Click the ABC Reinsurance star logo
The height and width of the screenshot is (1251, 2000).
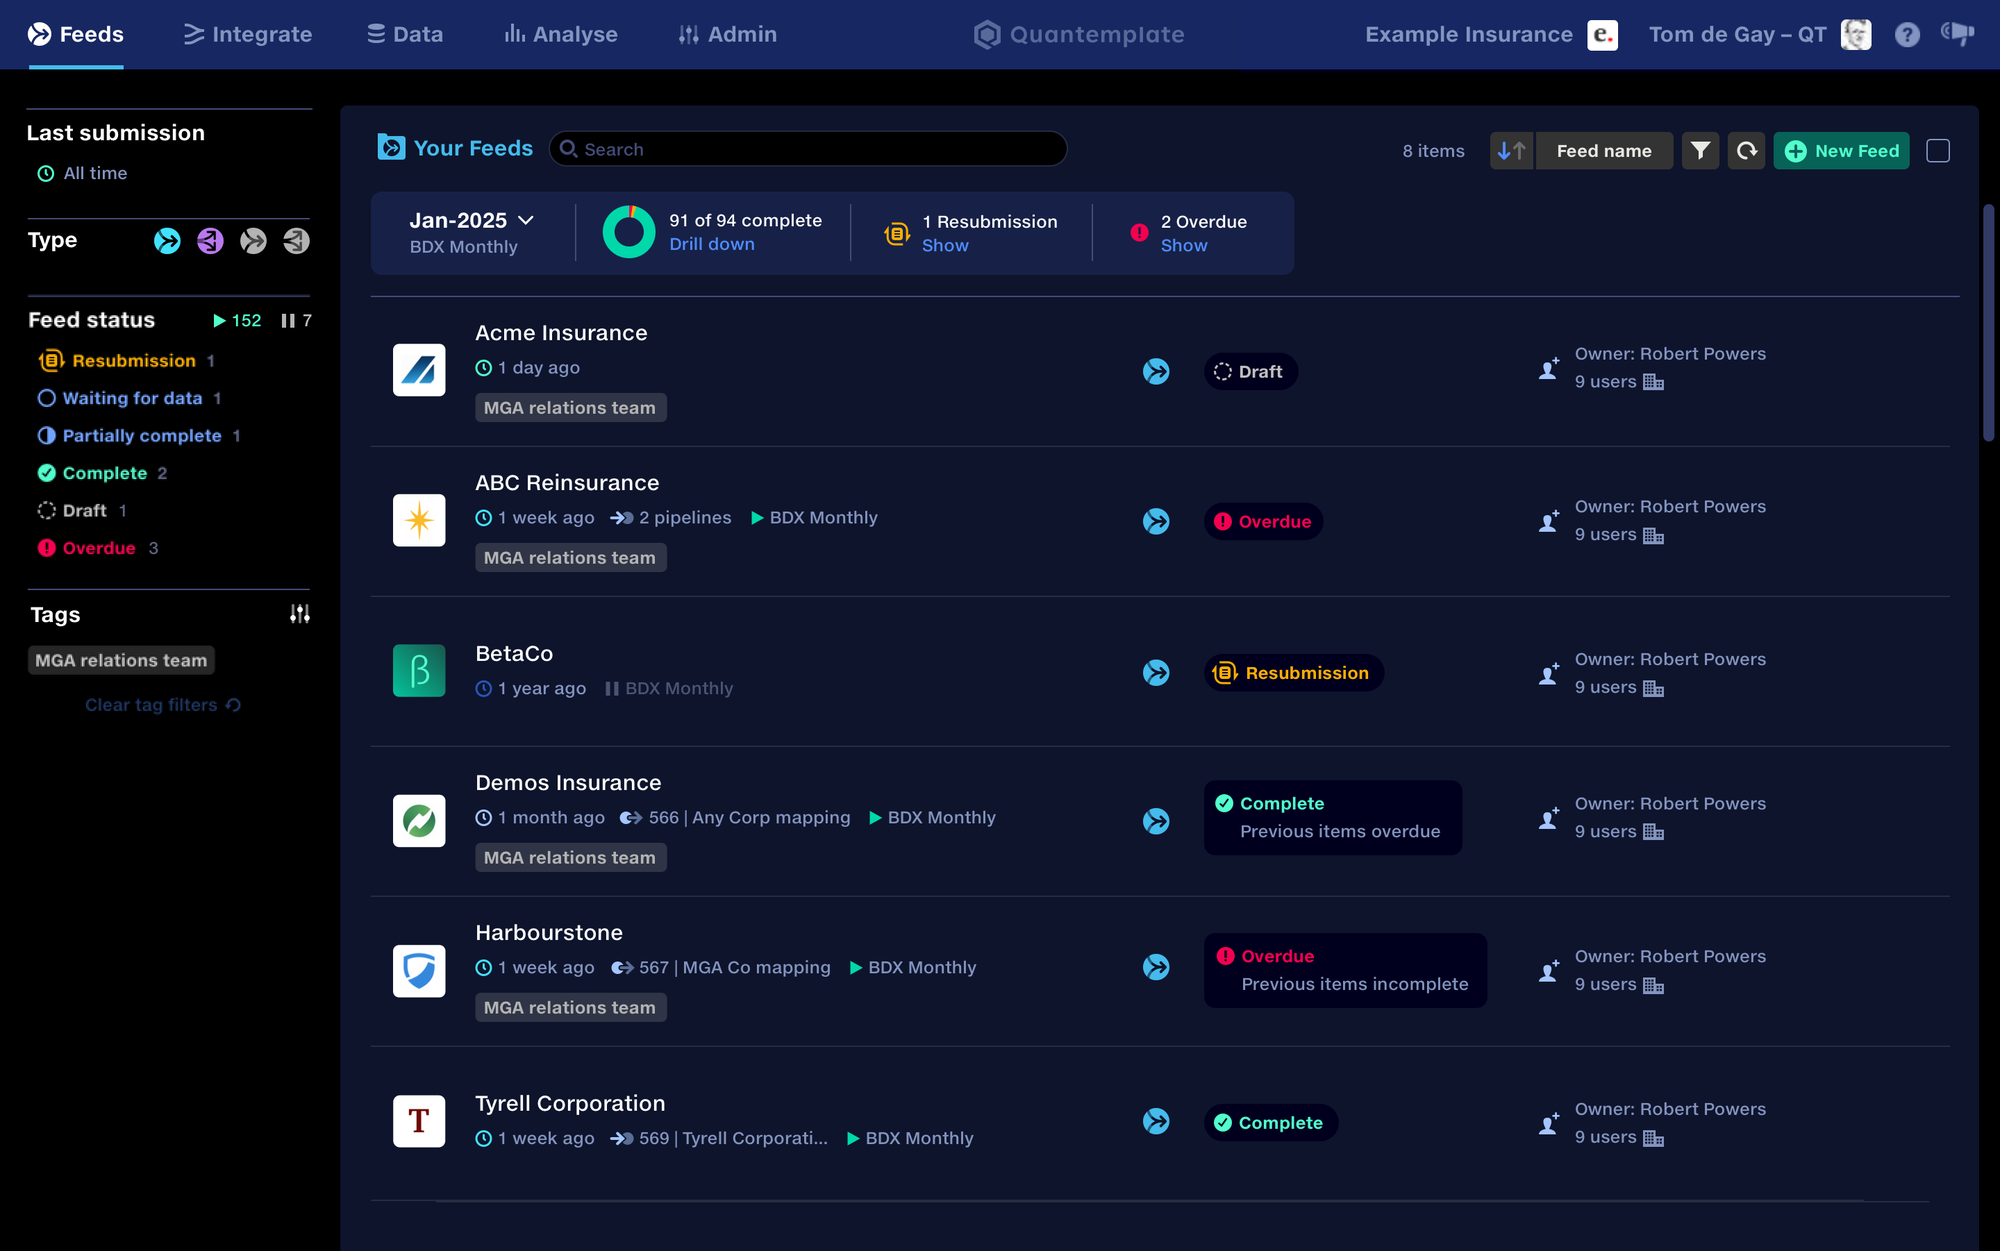point(419,520)
